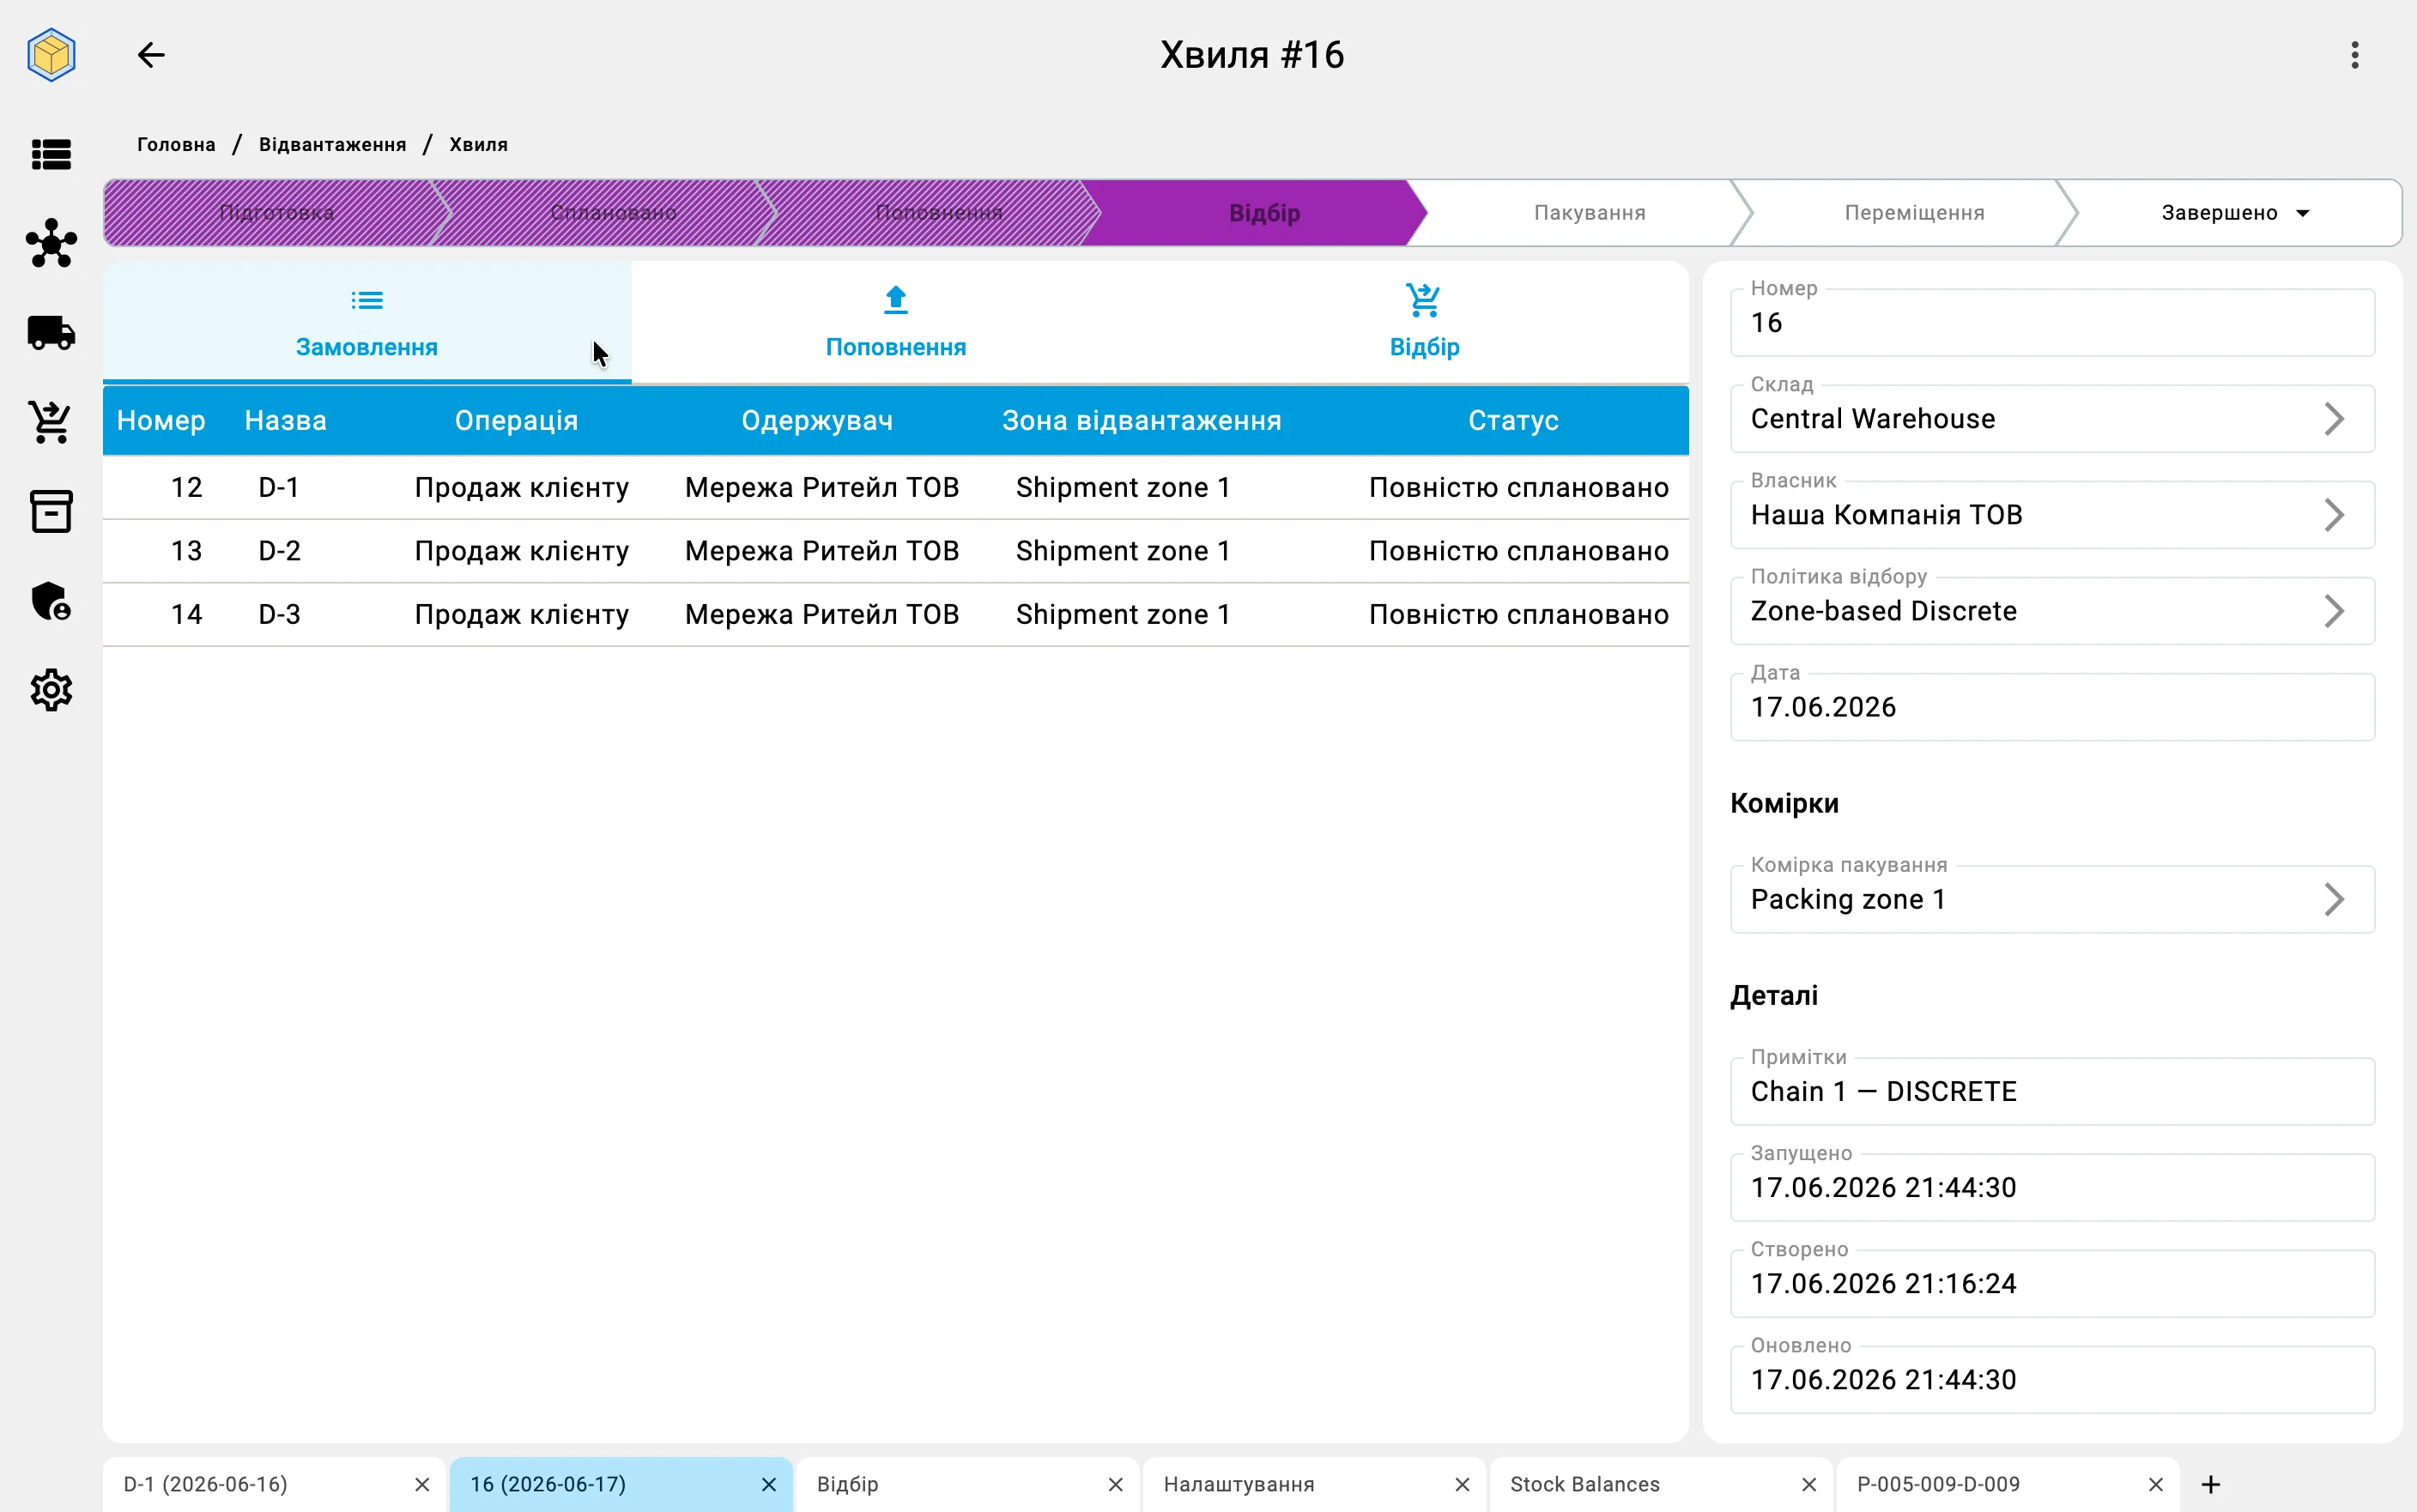Click the Хвиля breadcrumb link
Viewport: 2417px width, 1512px height.
coord(478,144)
